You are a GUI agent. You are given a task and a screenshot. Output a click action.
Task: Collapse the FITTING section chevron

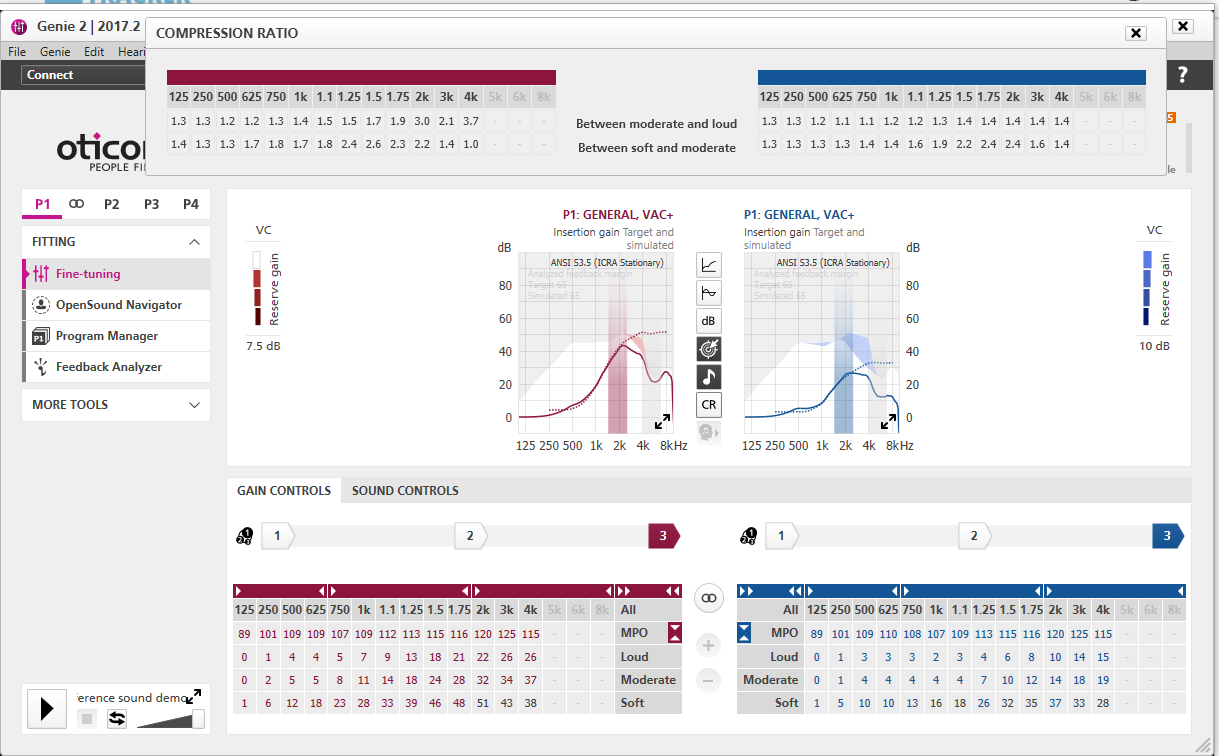click(194, 242)
